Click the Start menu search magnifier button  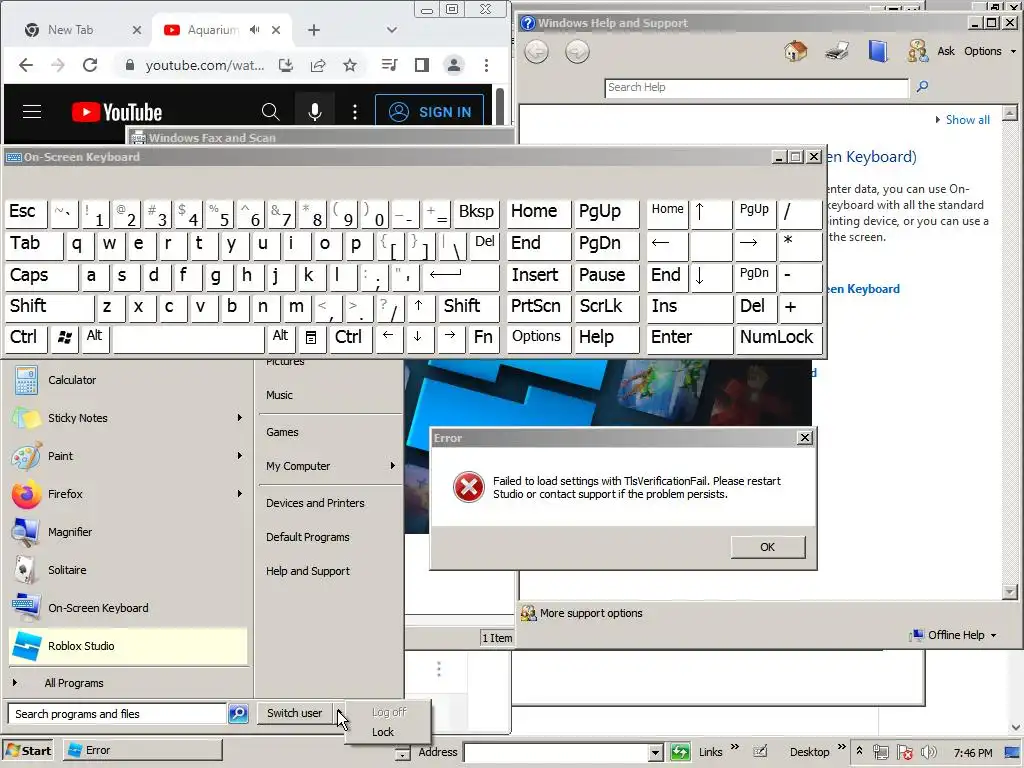pos(238,714)
